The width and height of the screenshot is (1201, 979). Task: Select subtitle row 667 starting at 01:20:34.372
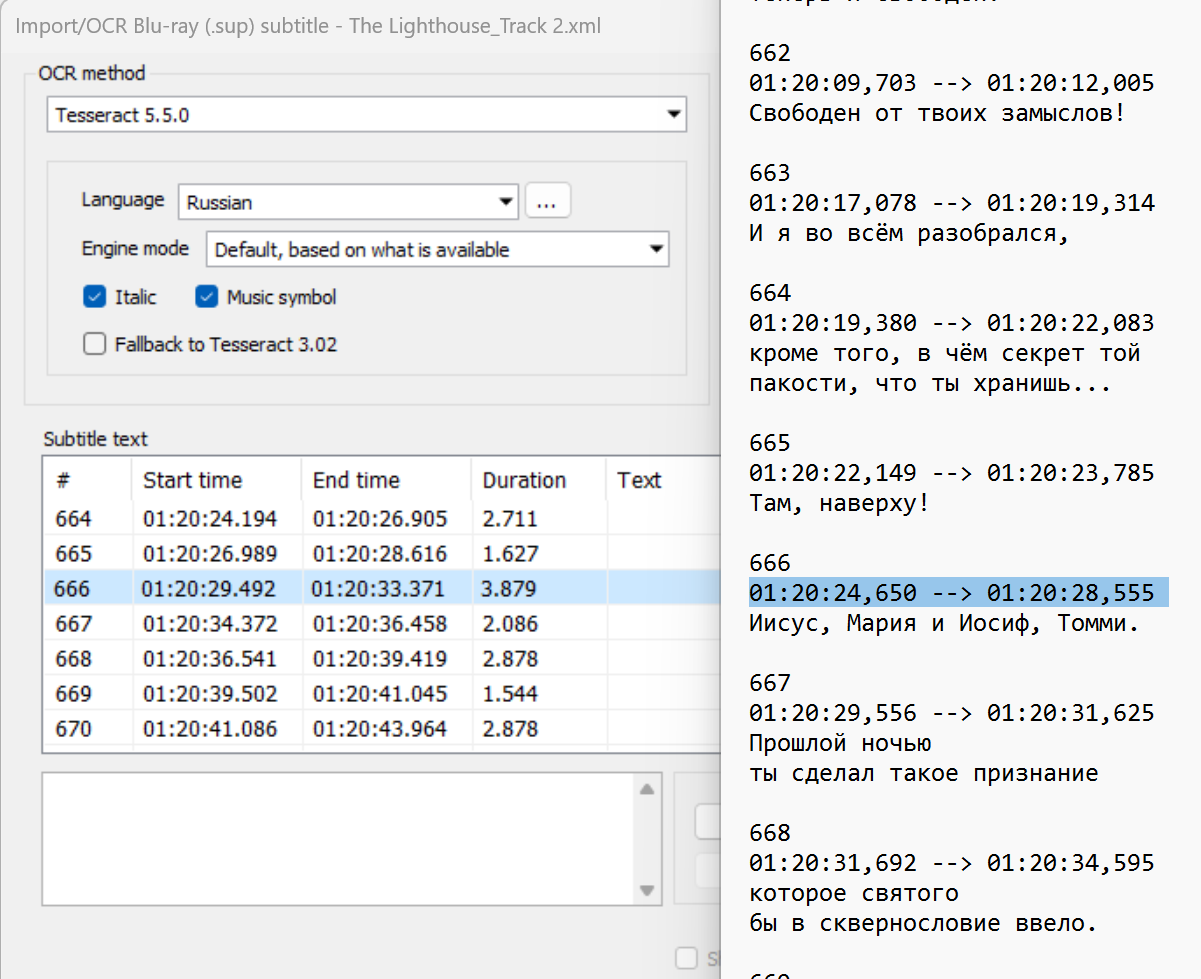pyautogui.click(x=382, y=624)
